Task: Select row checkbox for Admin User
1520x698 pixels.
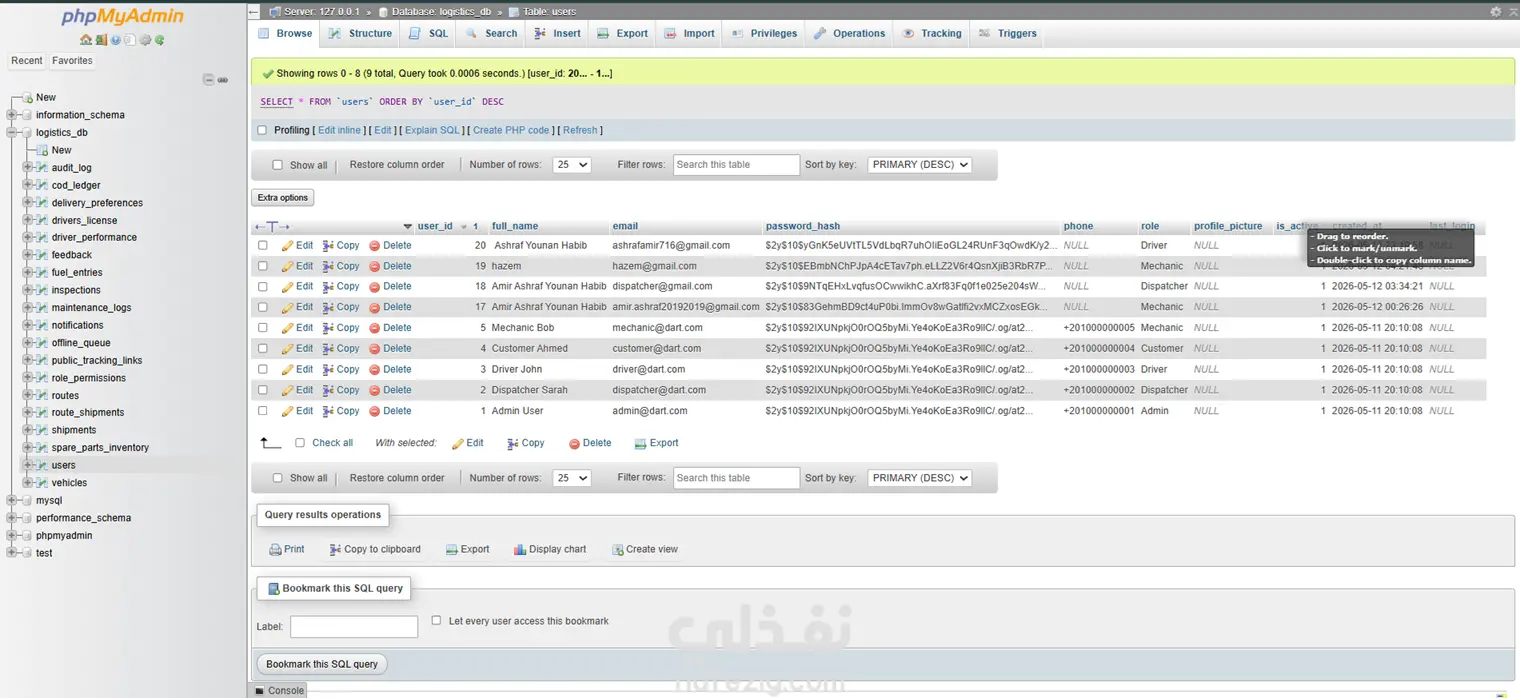Action: 263,411
